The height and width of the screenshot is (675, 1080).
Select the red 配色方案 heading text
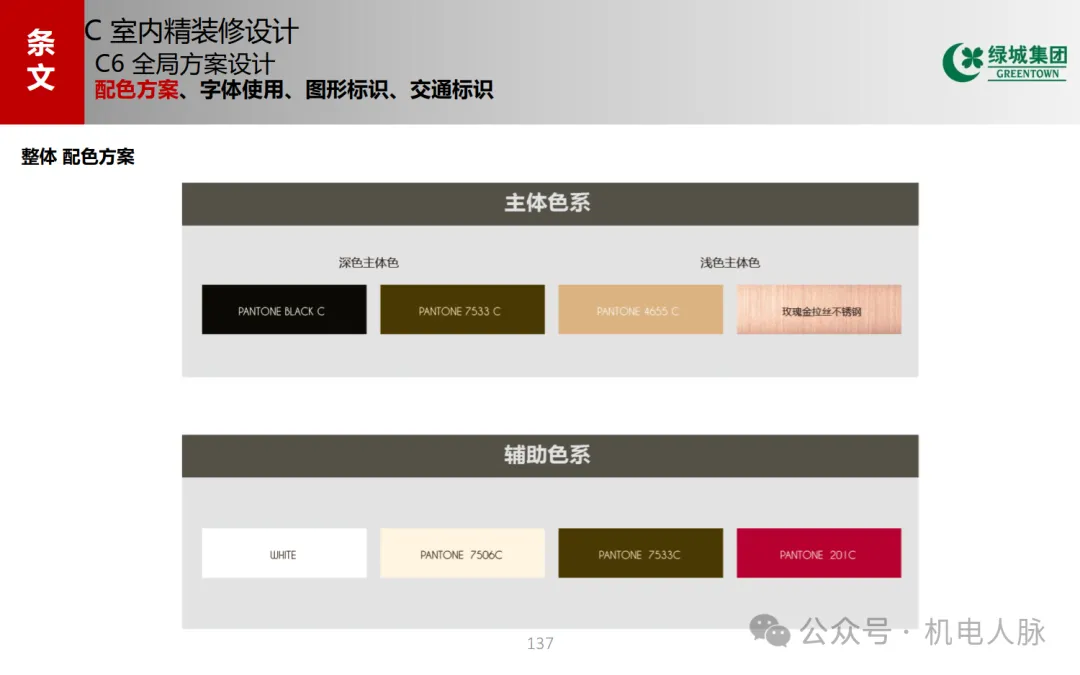click(136, 90)
